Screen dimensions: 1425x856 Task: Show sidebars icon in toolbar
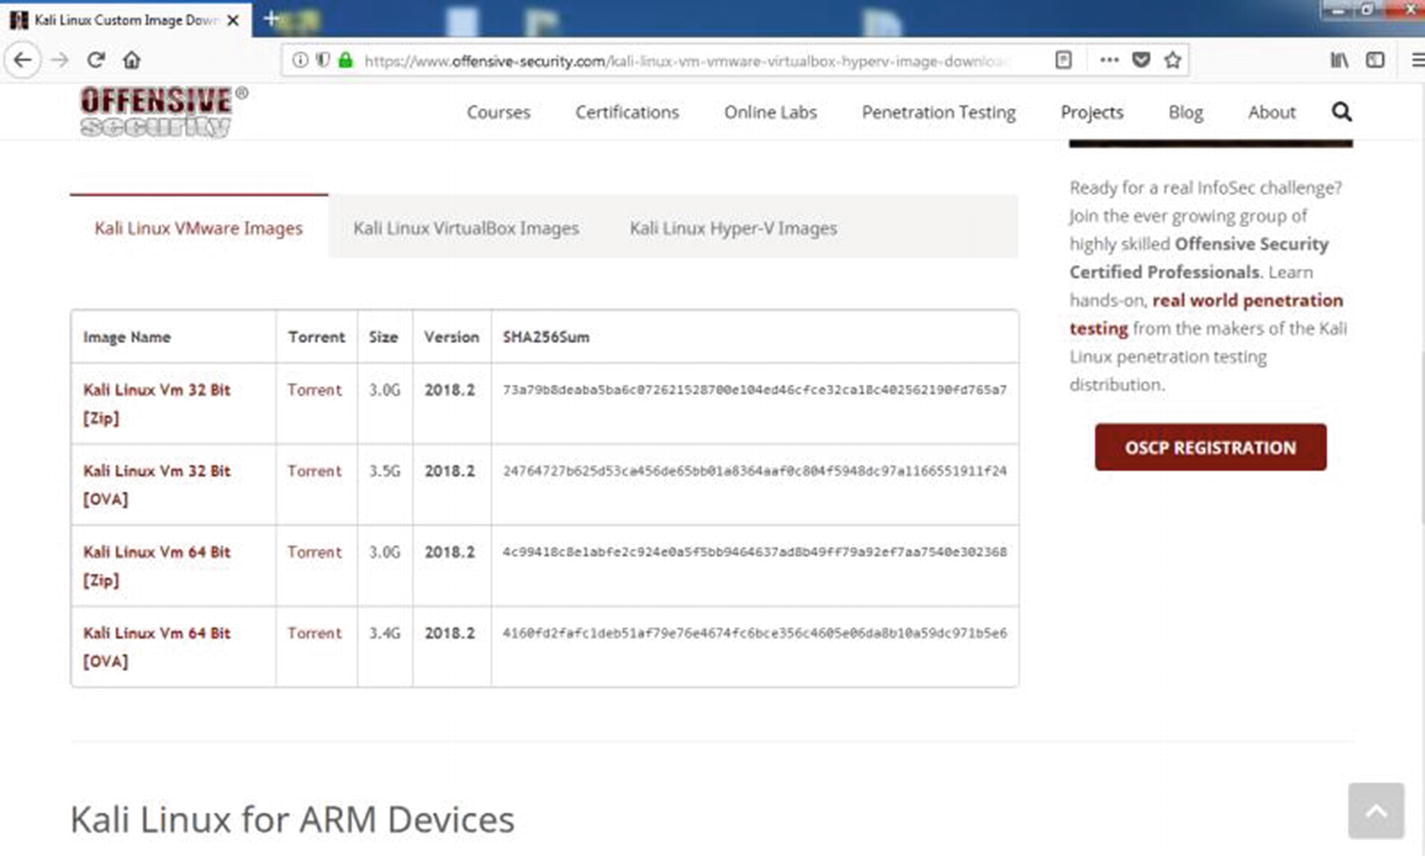tap(1376, 60)
